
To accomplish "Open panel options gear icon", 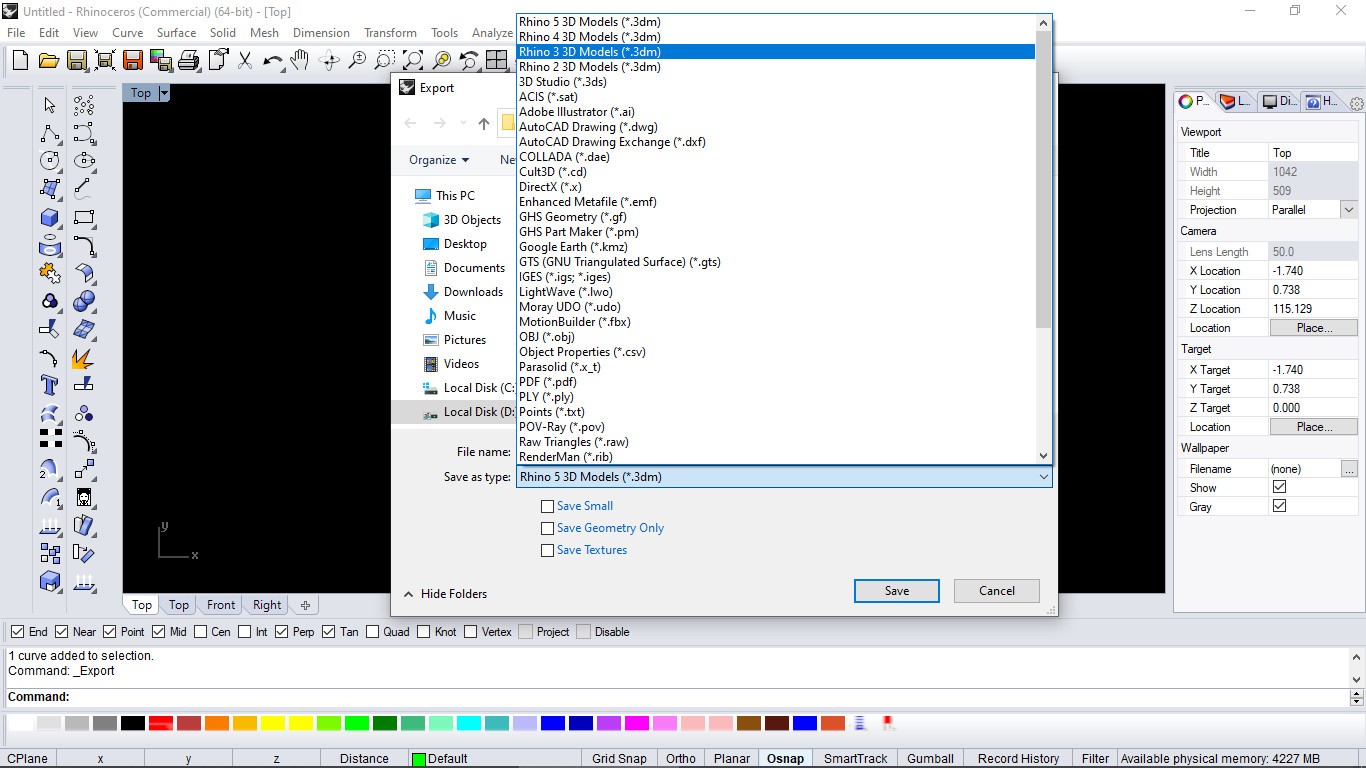I will [1356, 103].
